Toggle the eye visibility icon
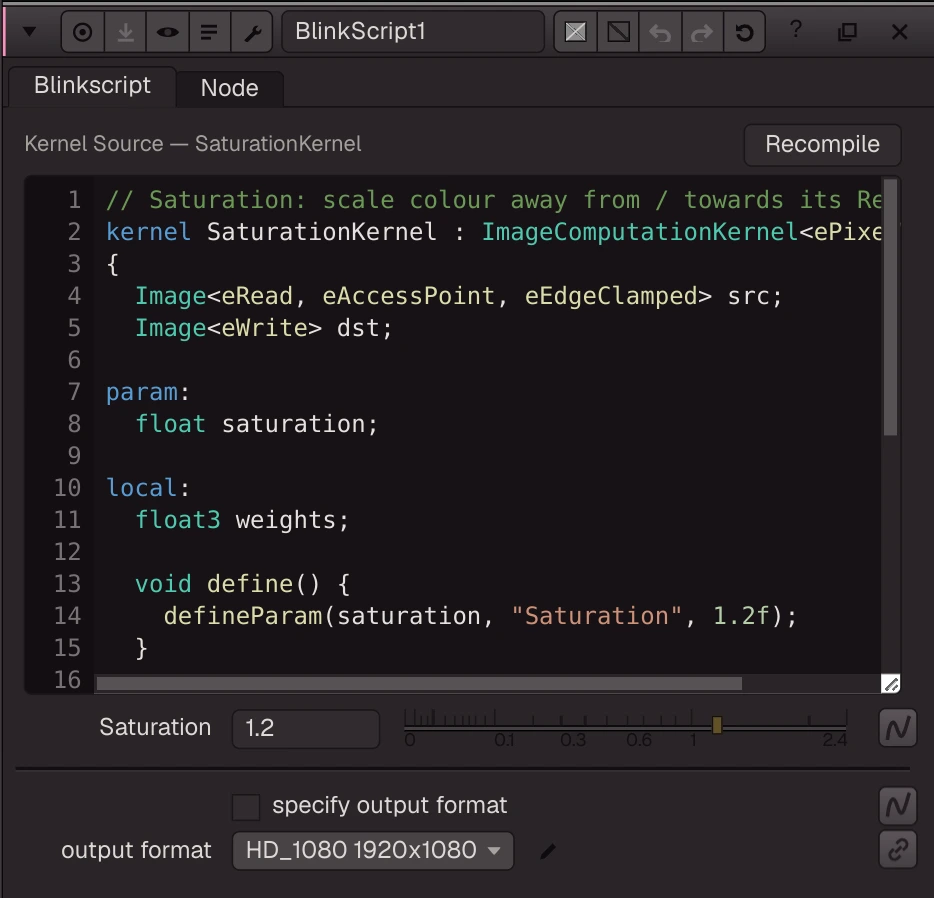The height and width of the screenshot is (898, 934). coord(167,32)
